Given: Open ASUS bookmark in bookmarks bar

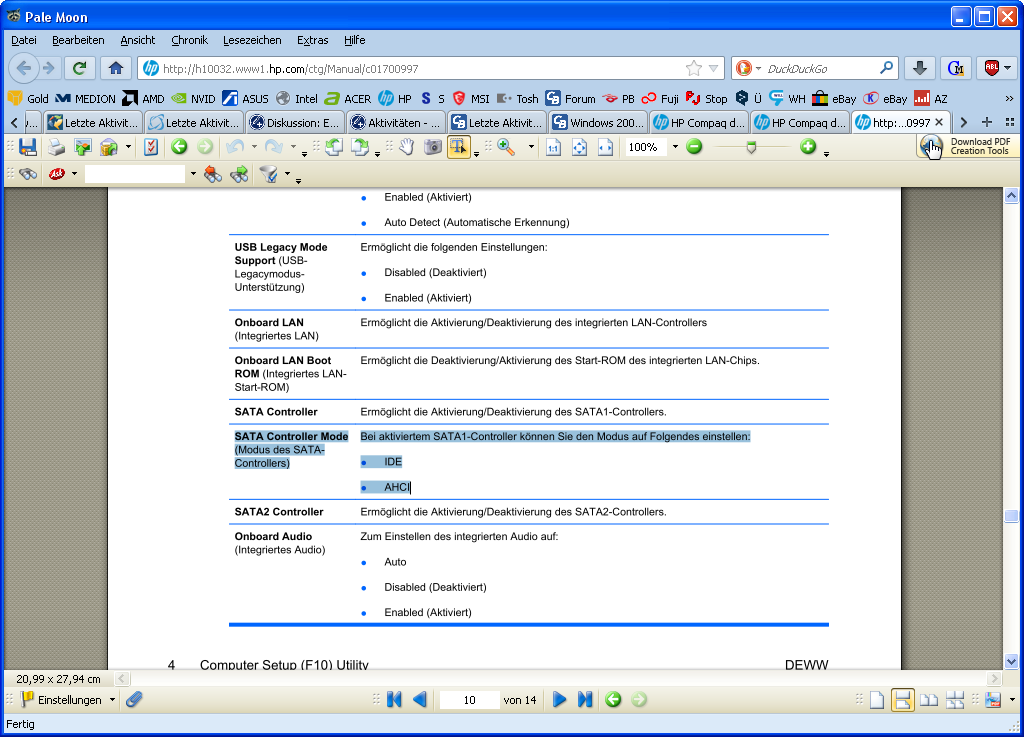Looking at the screenshot, I should (x=246, y=99).
